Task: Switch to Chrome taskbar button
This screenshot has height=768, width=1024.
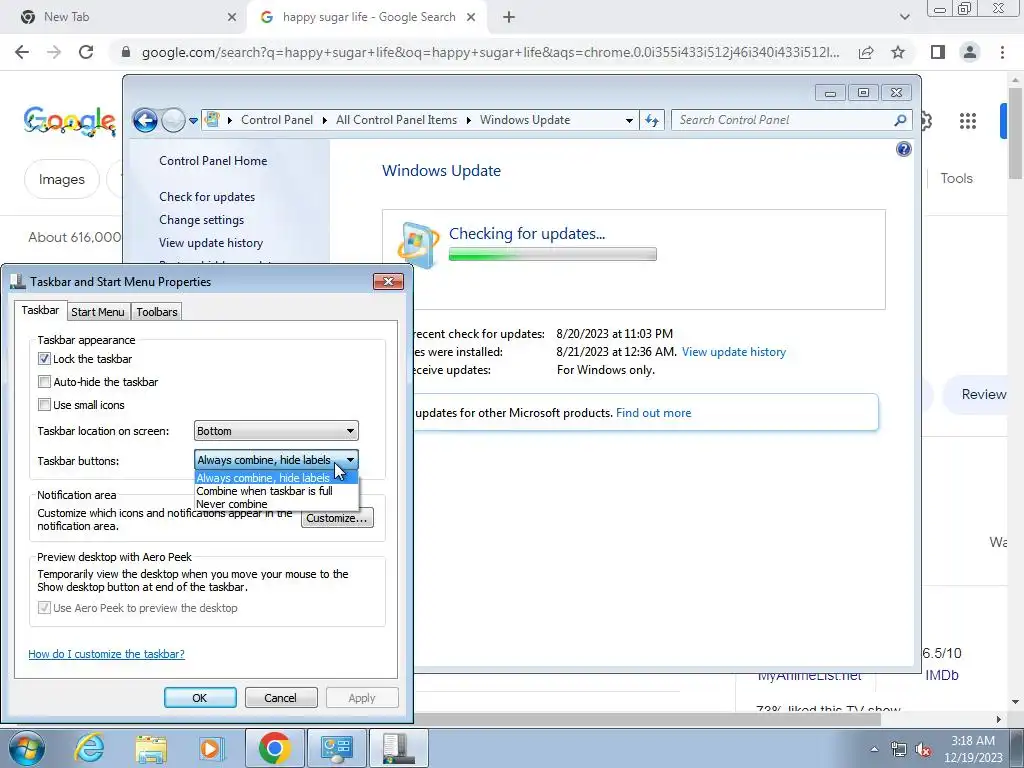Action: pos(274,748)
